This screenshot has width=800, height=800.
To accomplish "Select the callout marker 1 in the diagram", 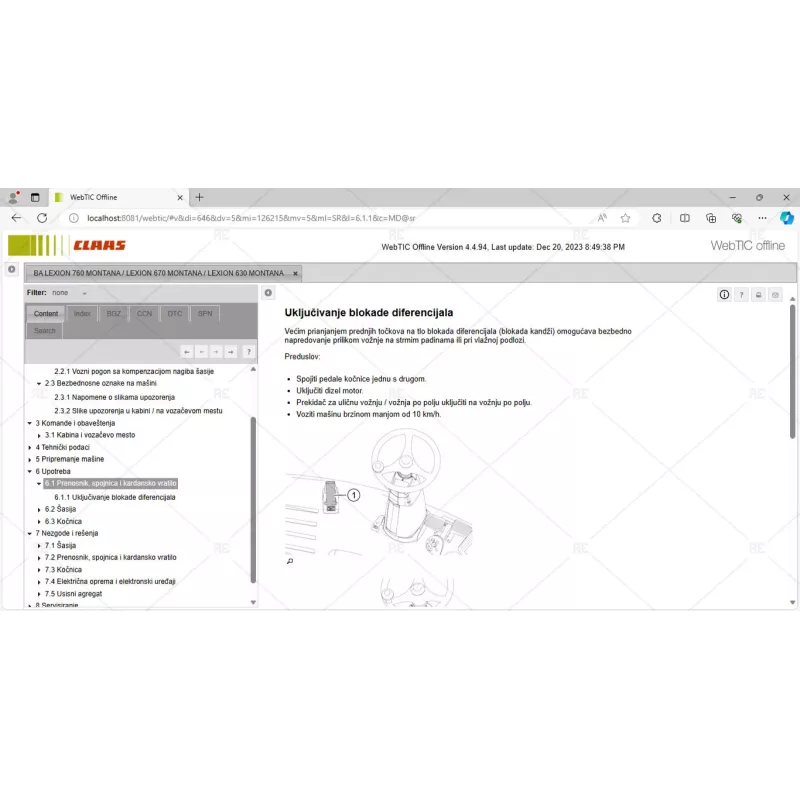I will pos(355,494).
